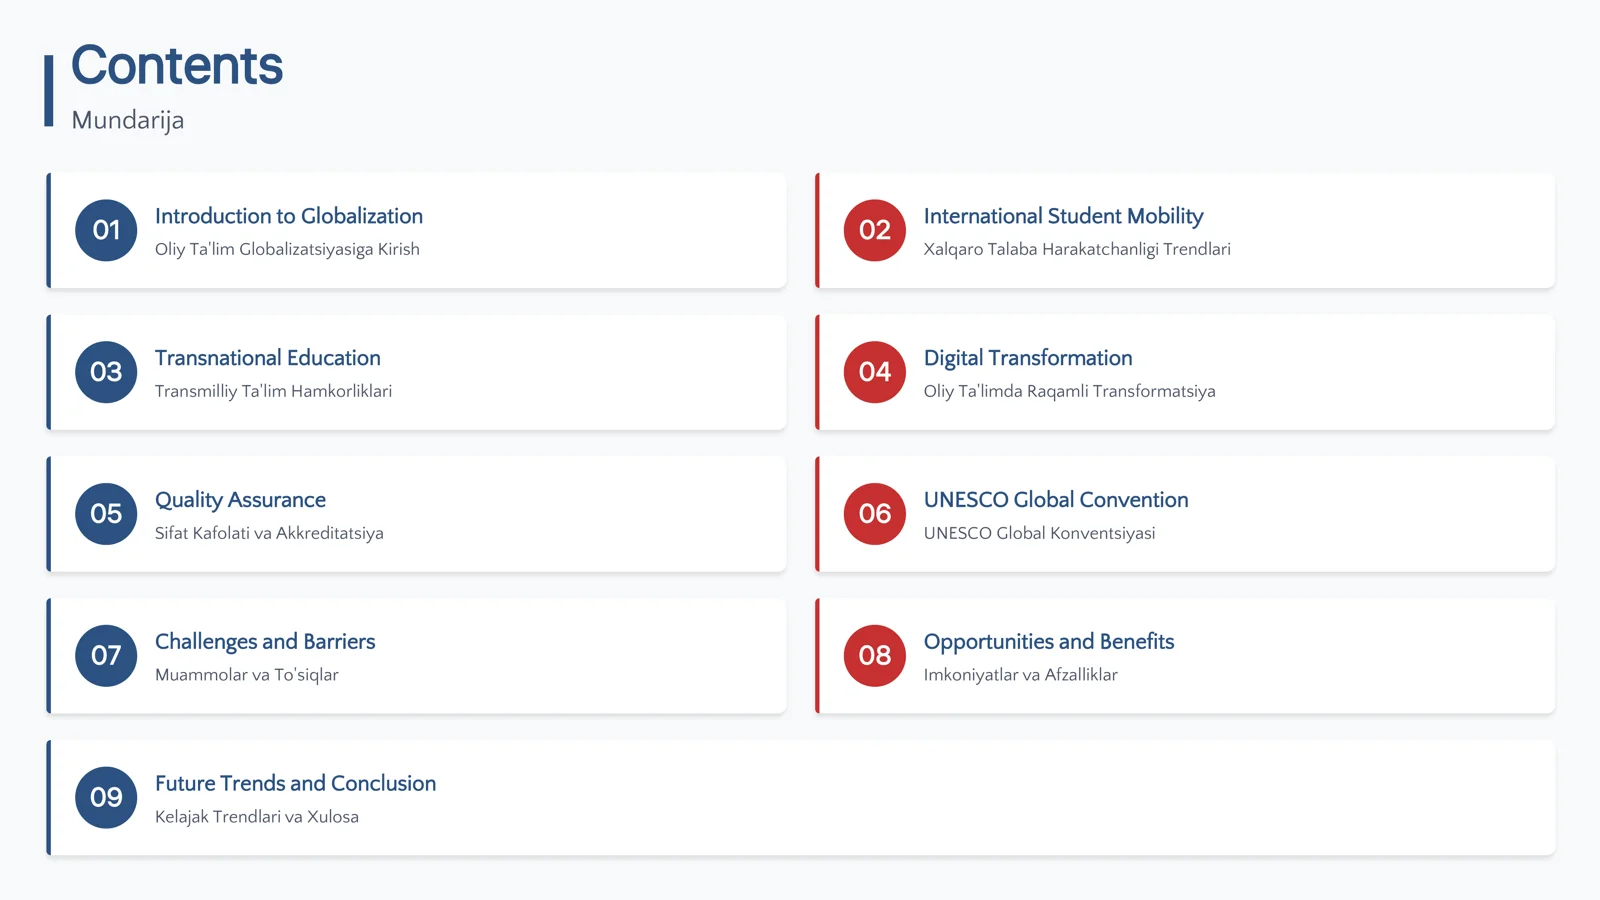The image size is (1600, 900).
Task: Open Opportunities and Benefits heading
Action: click(x=1049, y=642)
